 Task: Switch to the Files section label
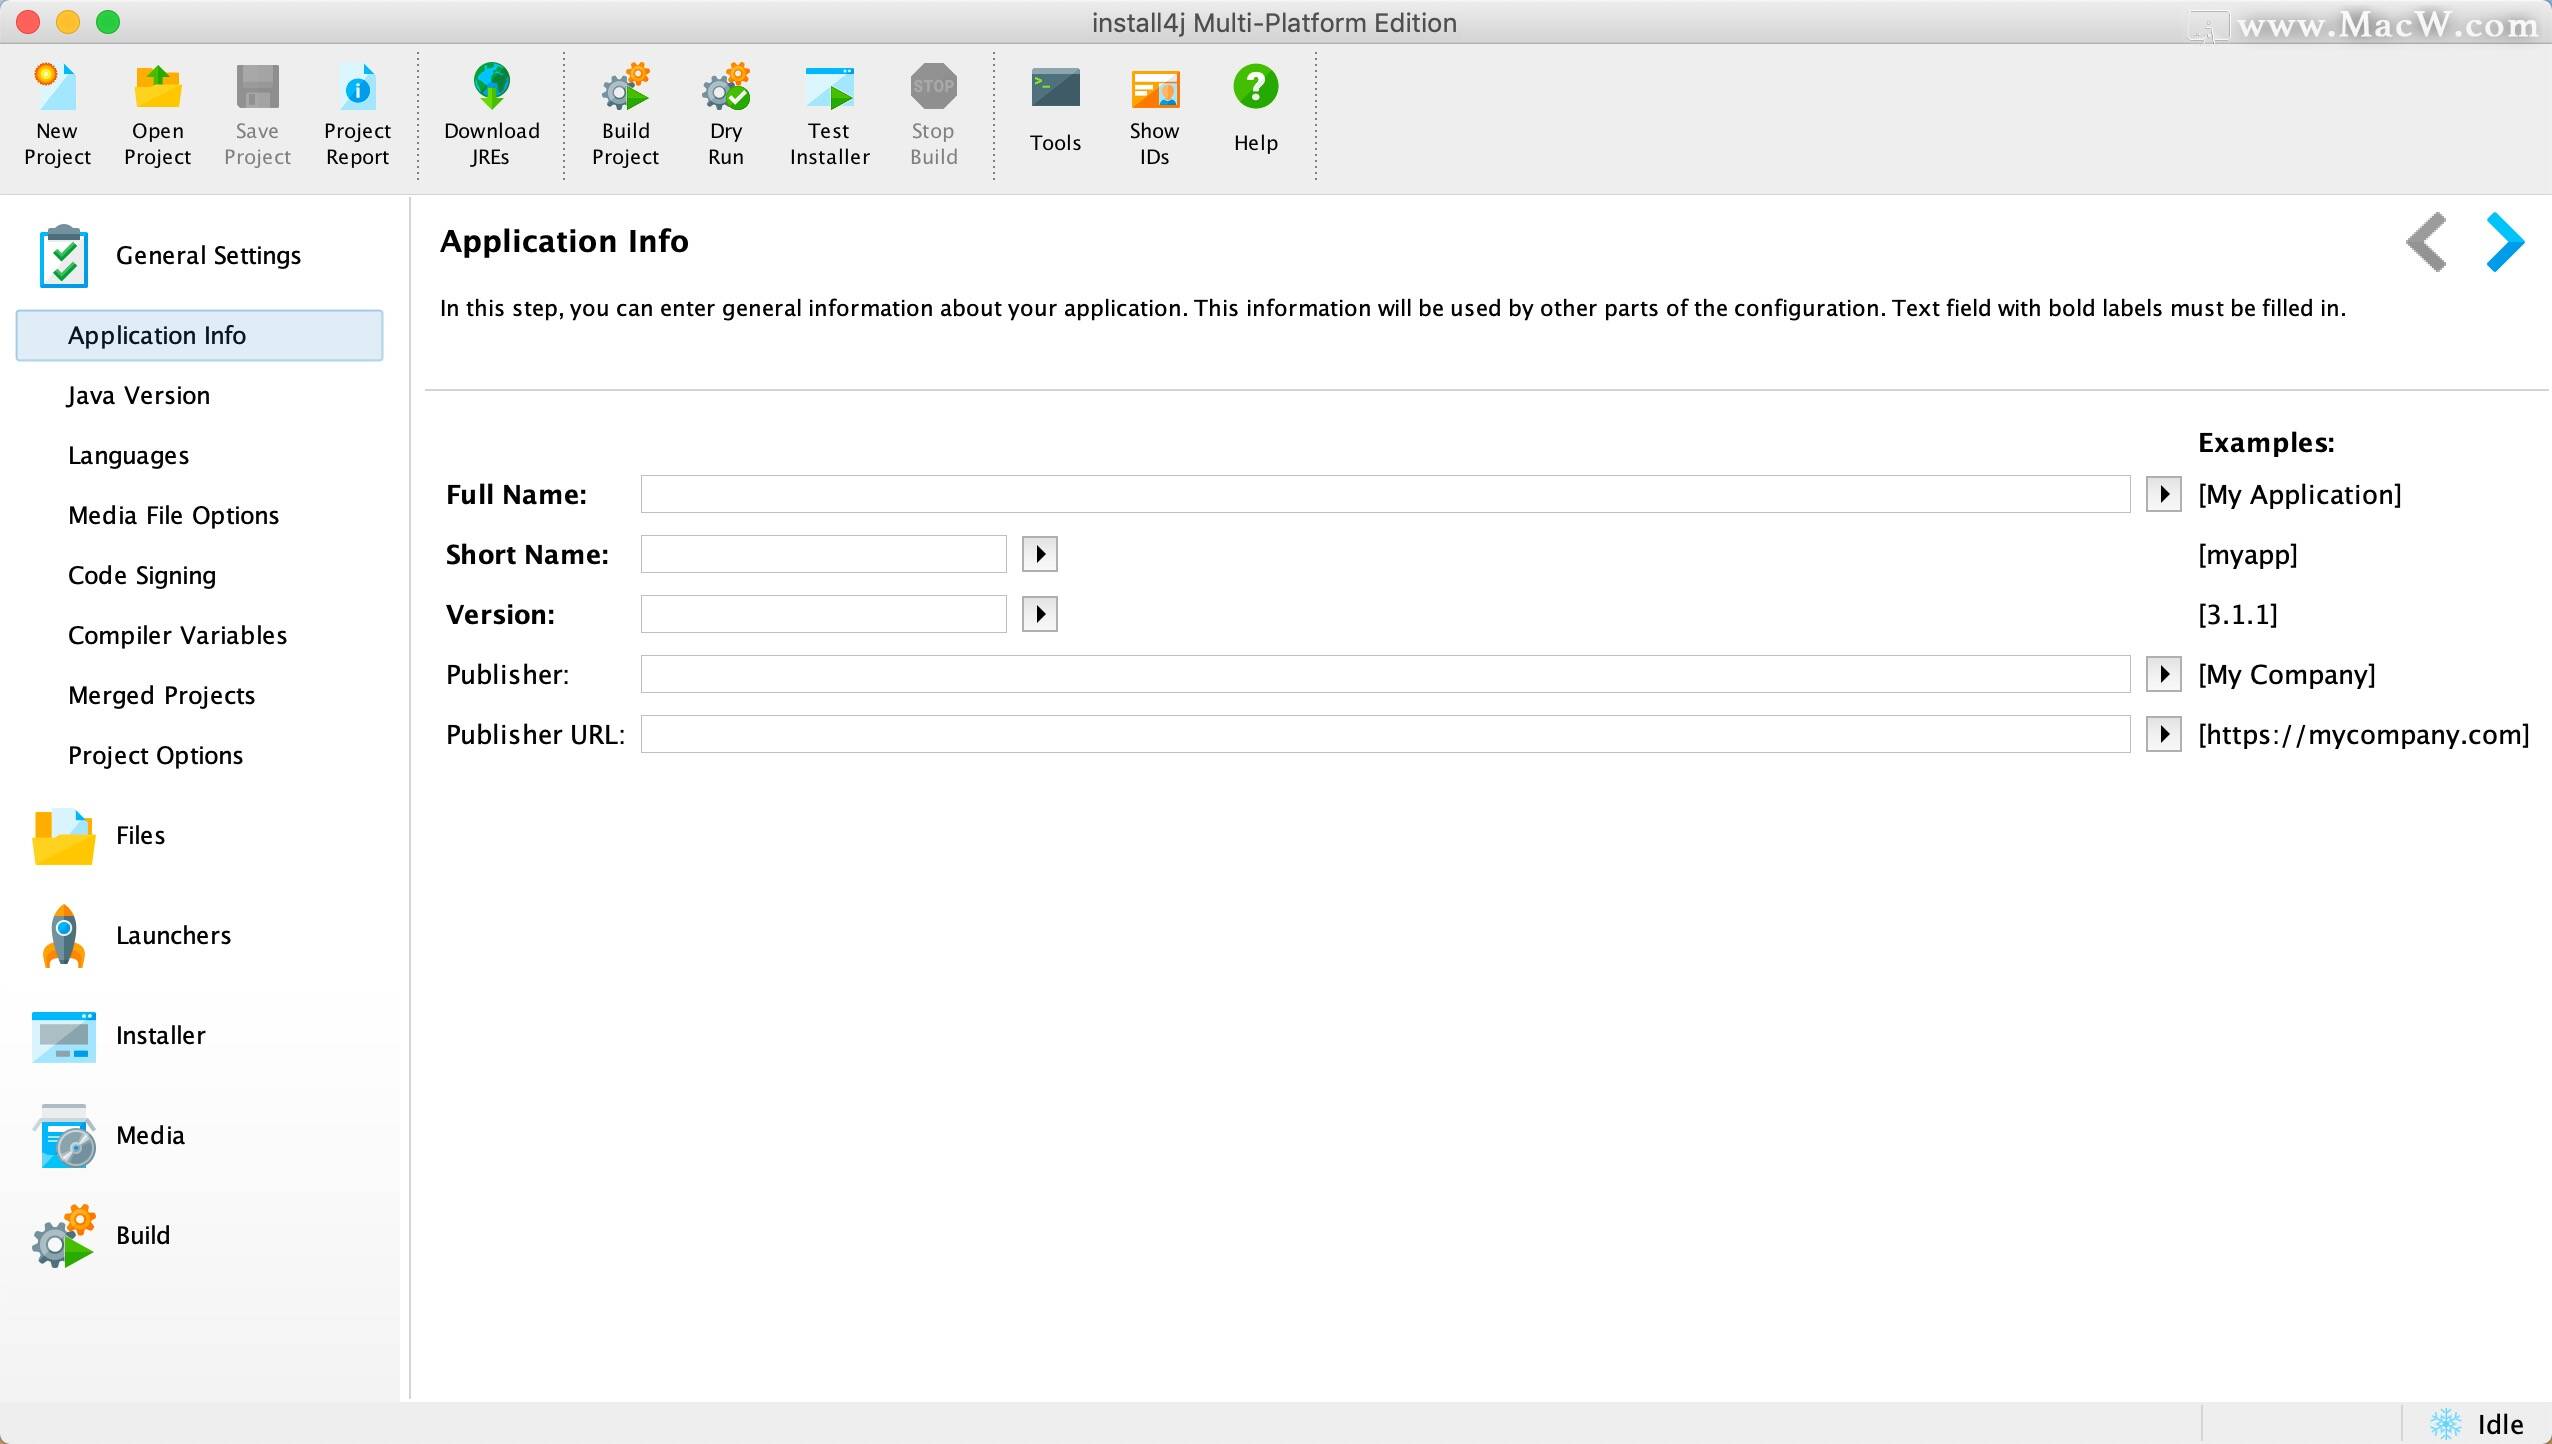(x=140, y=836)
